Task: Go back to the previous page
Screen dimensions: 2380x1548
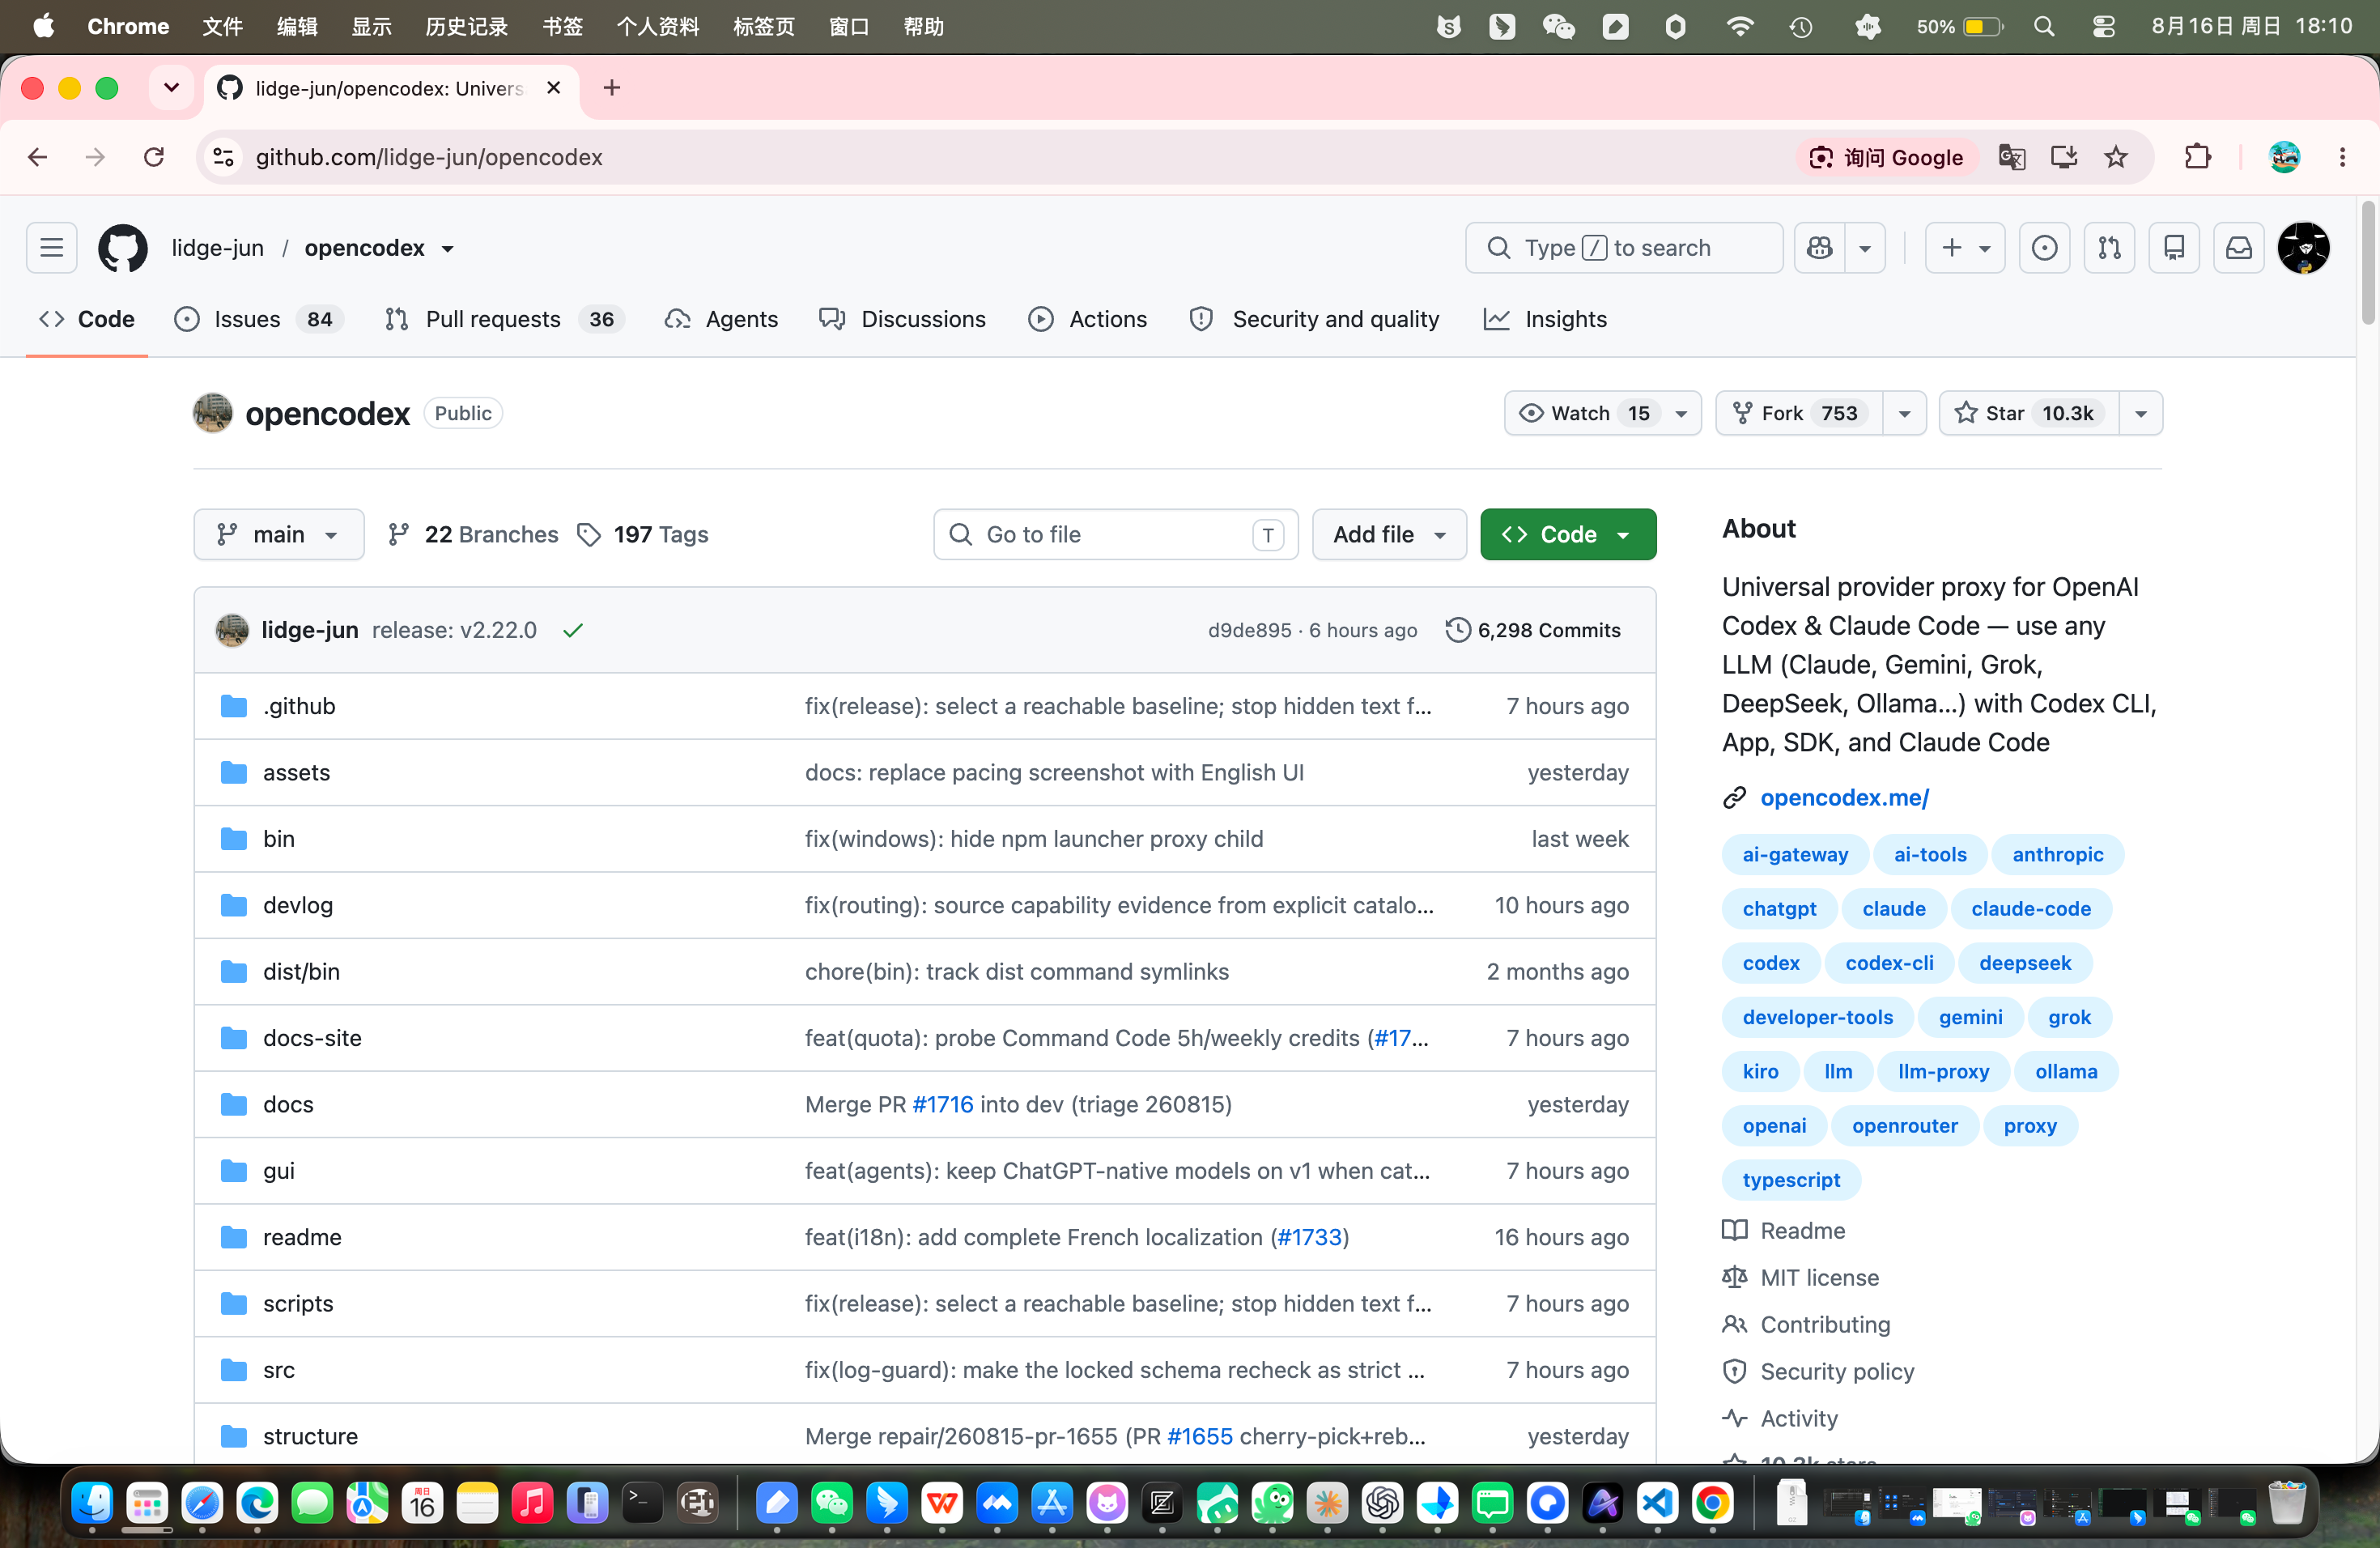Action: click(38, 157)
